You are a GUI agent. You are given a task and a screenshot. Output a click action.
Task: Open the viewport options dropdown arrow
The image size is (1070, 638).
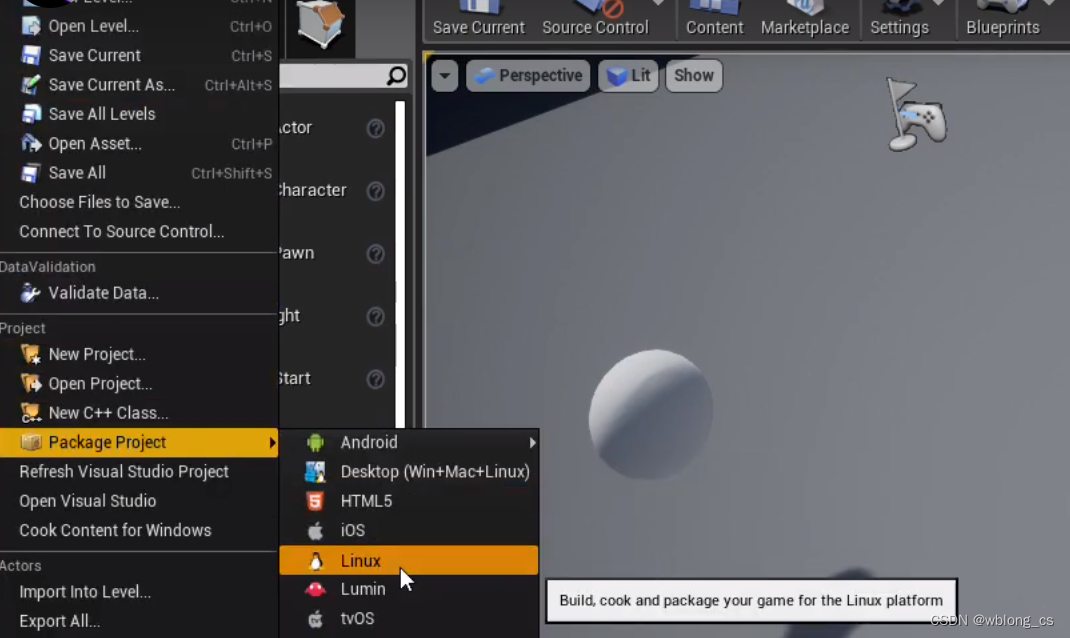[x=445, y=76]
